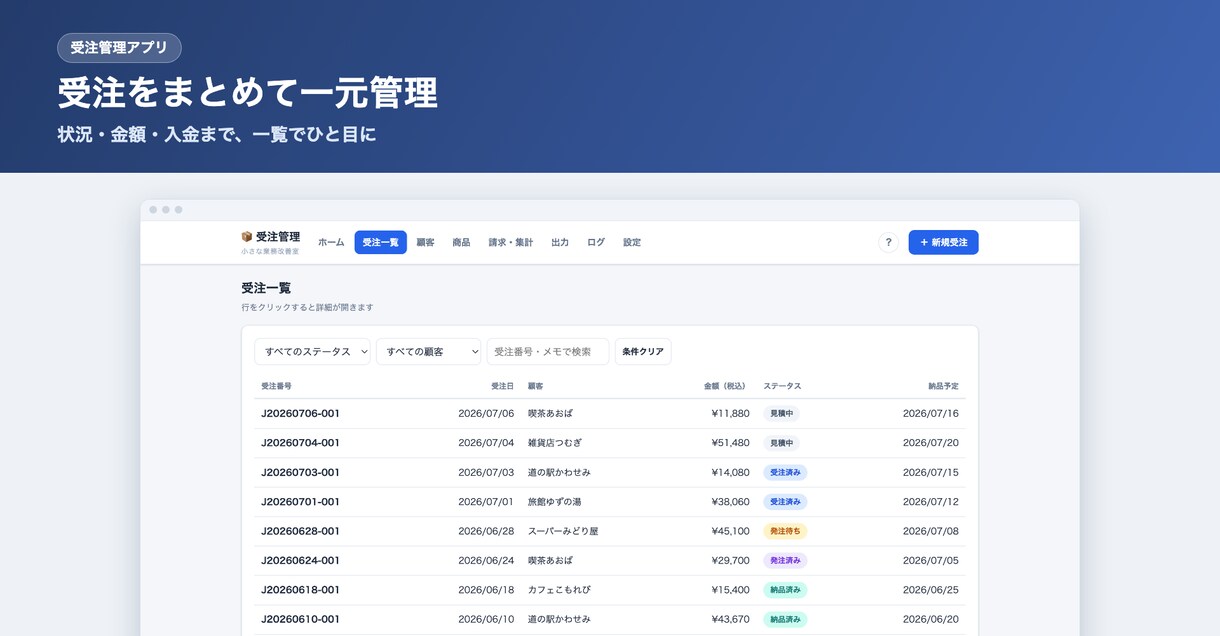Click the 納品予定 column header
Screen dimensions: 1220x636
click(943, 386)
